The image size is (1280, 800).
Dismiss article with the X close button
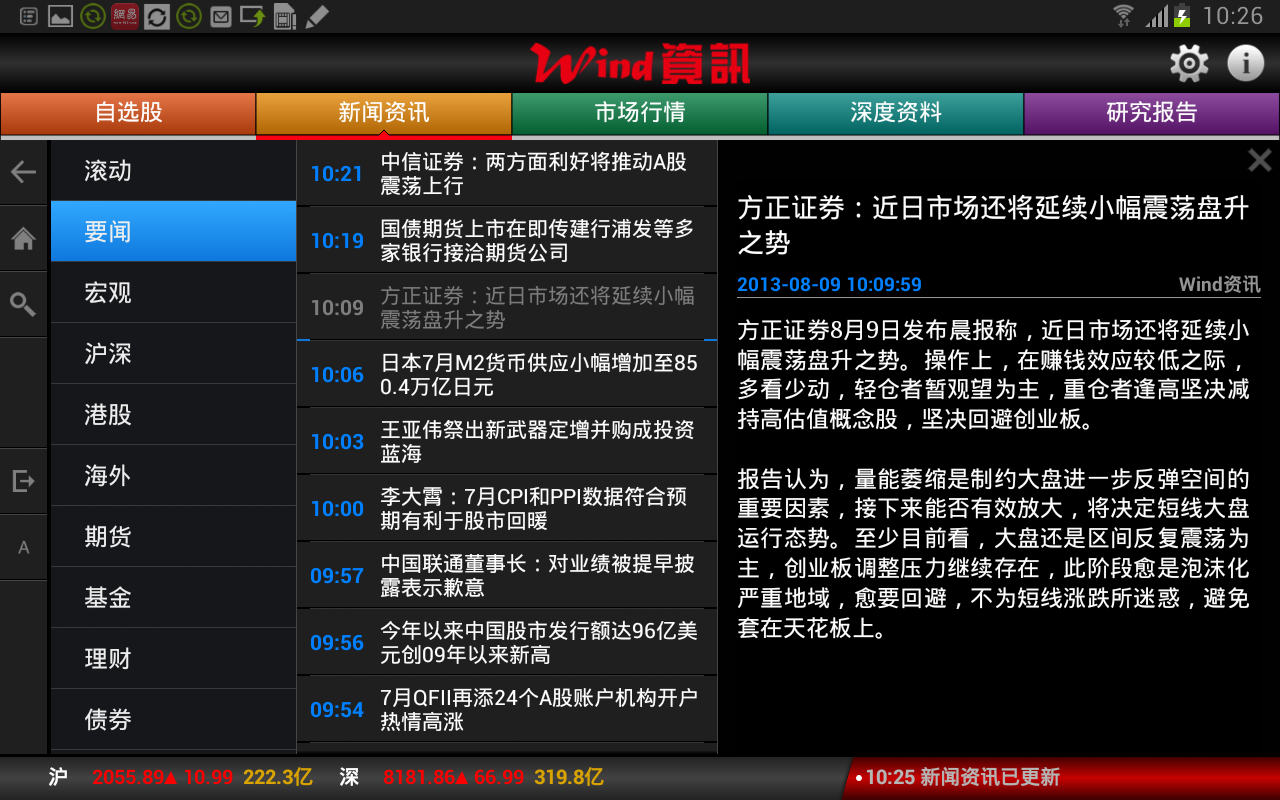tap(1259, 159)
